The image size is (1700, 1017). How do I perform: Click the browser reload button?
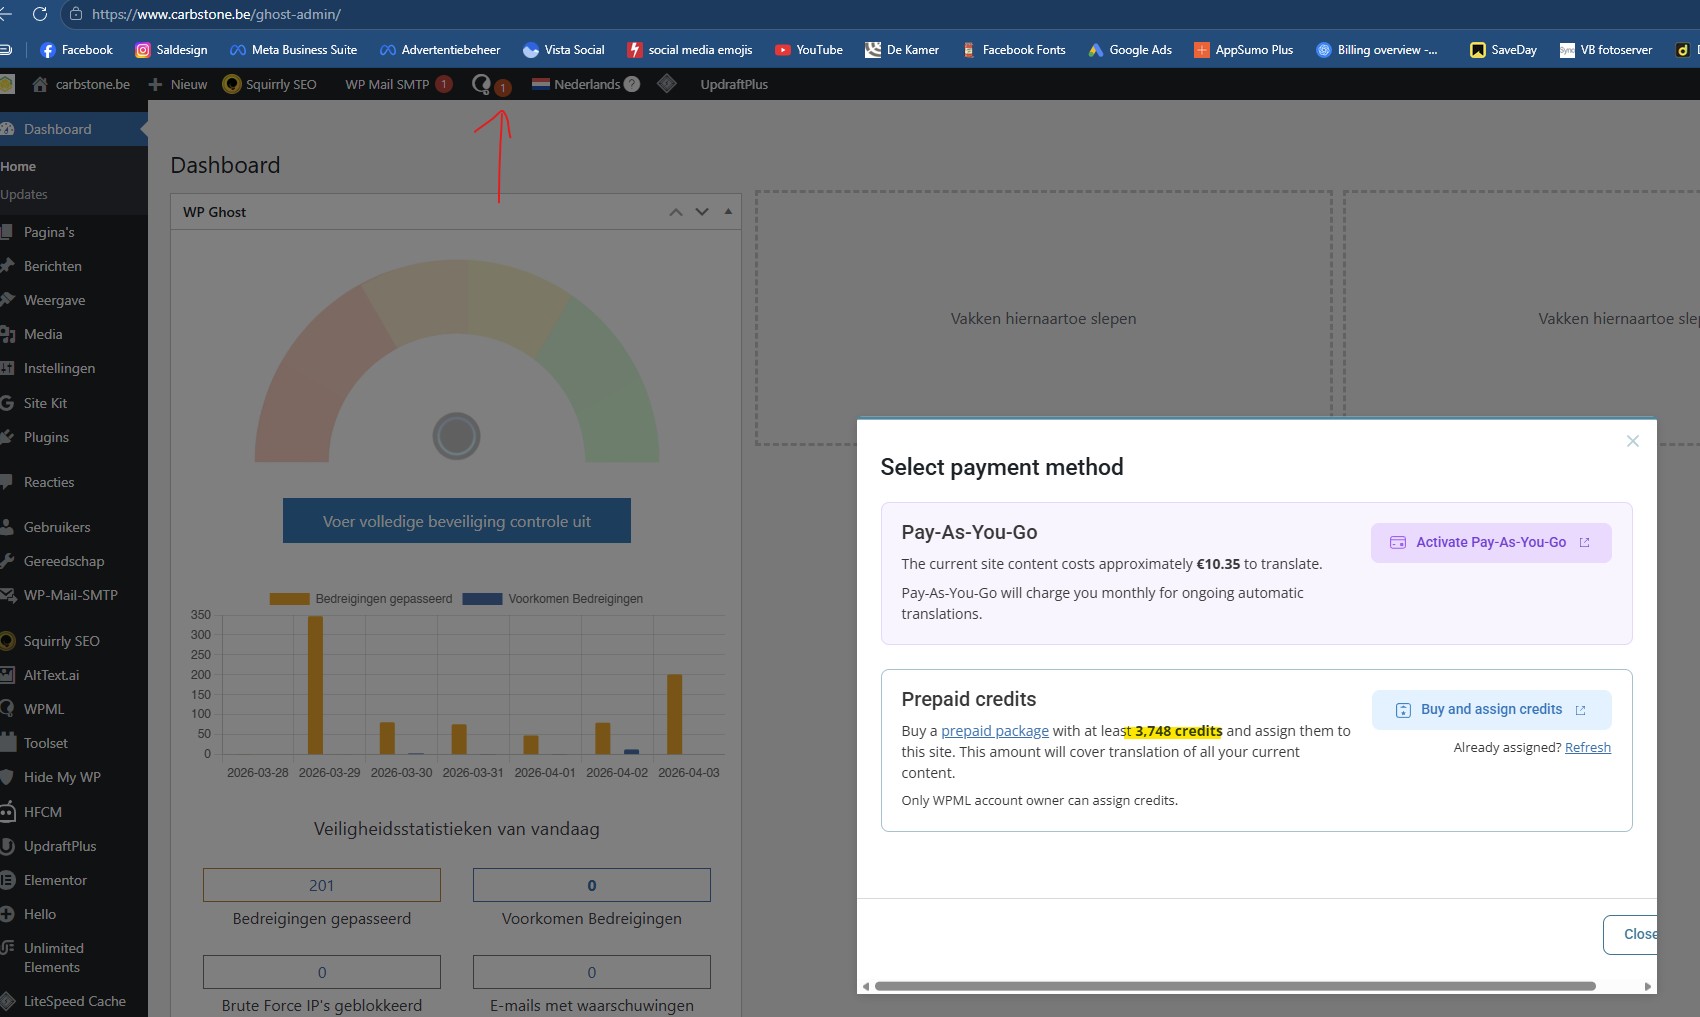pyautogui.click(x=40, y=14)
